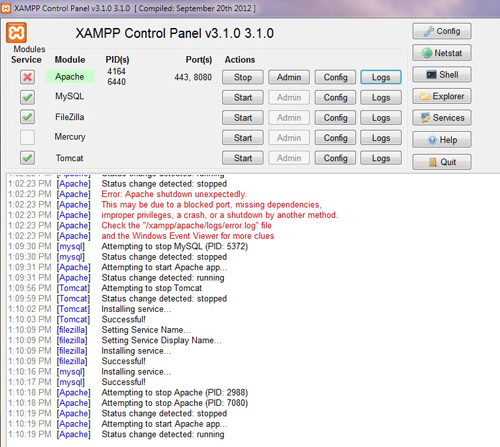The width and height of the screenshot is (500, 447).
Task: Click Apache ports 443, 8080
Action: pos(193,77)
